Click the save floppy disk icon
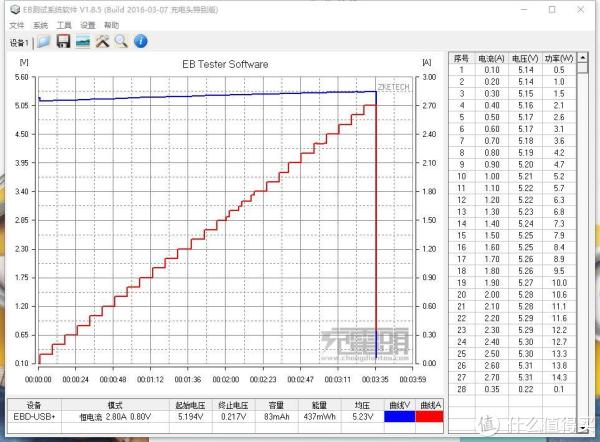 [64, 41]
